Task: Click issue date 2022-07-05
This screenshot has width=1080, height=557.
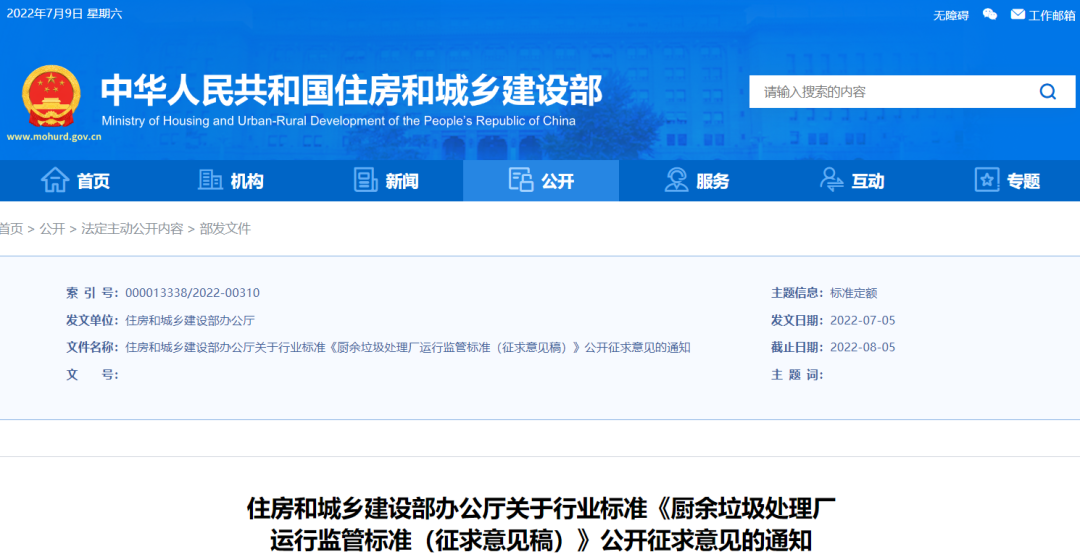Action: pyautogui.click(x=863, y=320)
